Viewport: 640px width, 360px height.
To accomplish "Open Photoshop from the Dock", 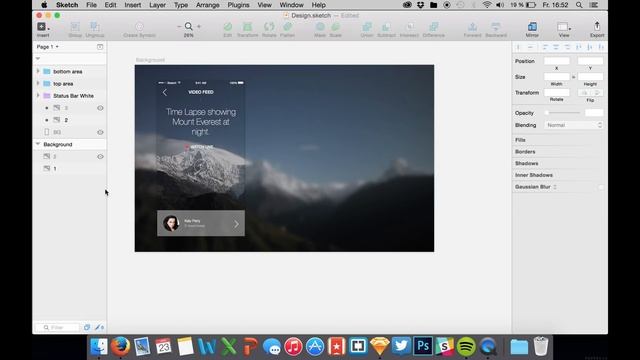I will pyautogui.click(x=423, y=347).
